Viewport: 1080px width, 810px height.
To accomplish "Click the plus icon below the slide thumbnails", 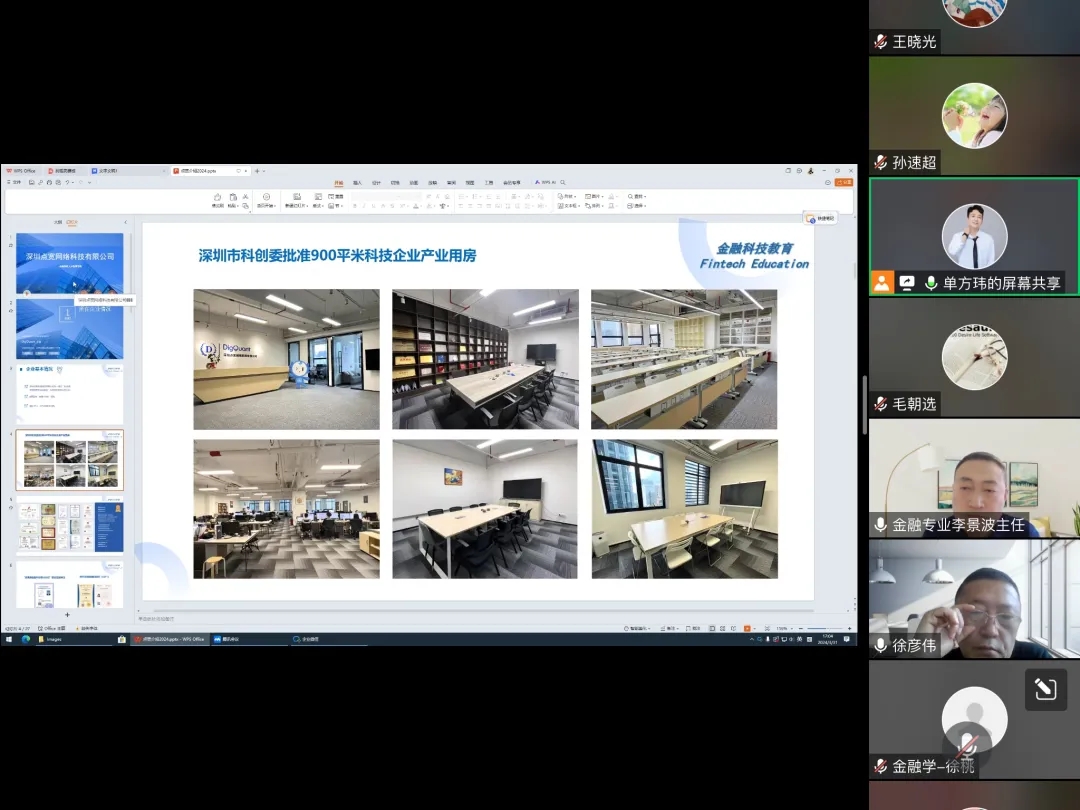I will pyautogui.click(x=68, y=614).
